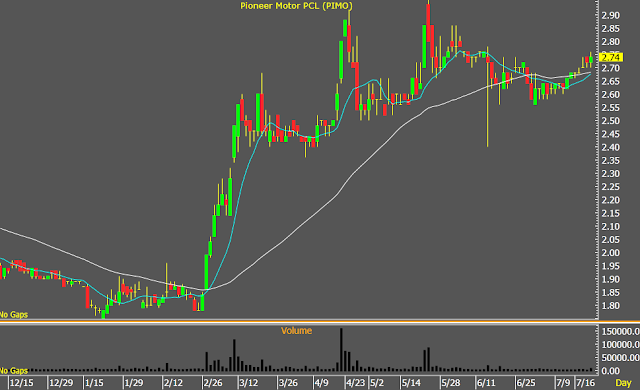Click No Gaps label in price pane
640x390 pixels.
(14, 315)
